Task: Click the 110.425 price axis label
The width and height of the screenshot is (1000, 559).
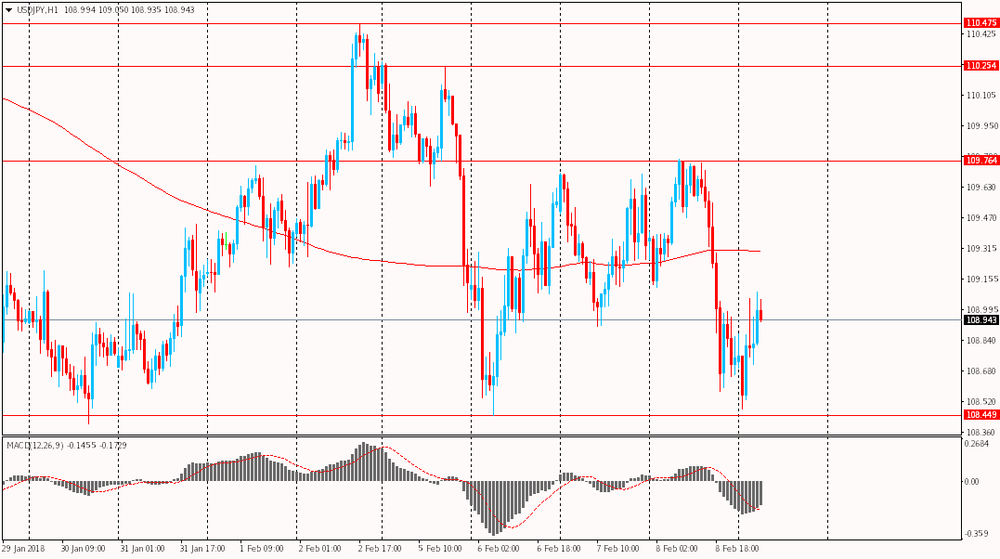Action: tap(982, 34)
